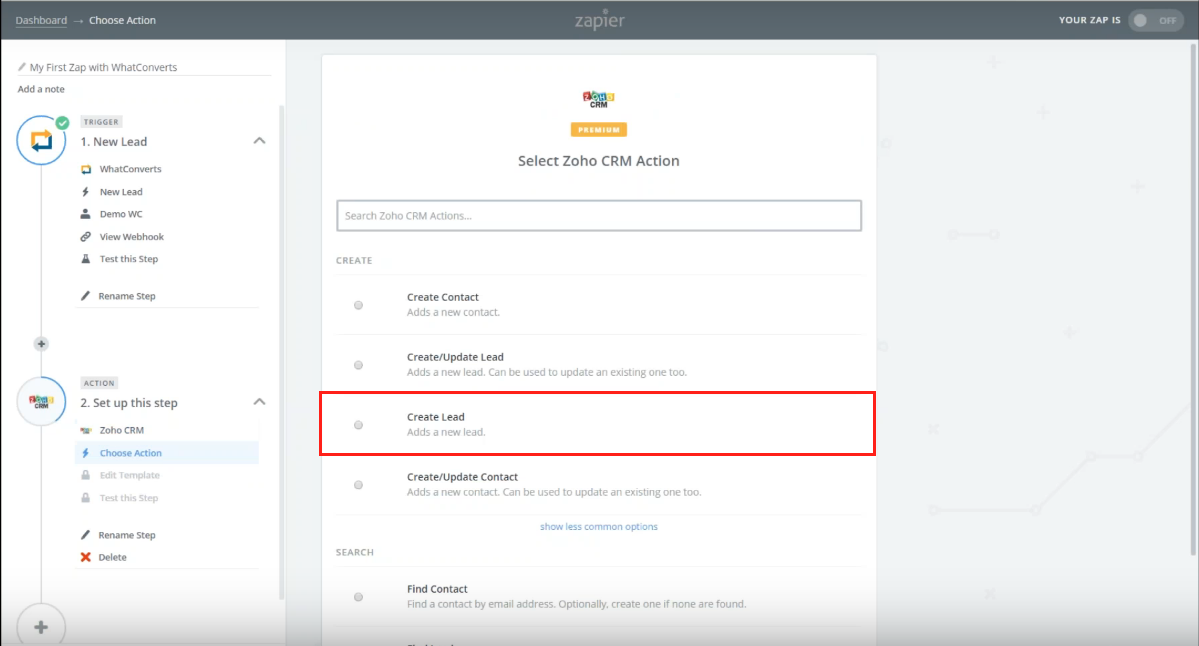Click the WhatConverts app icon in trigger list
This screenshot has width=1199, height=646.
coord(86,169)
